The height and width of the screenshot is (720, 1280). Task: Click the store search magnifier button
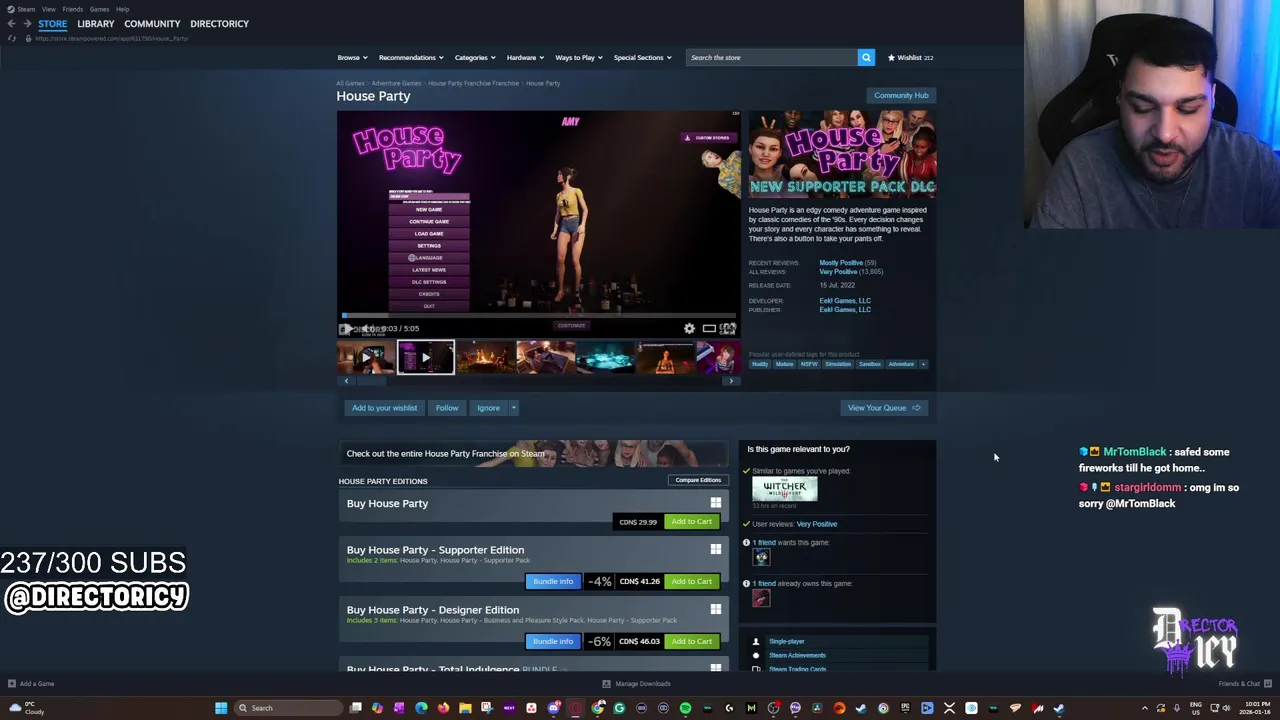pyautogui.click(x=866, y=57)
